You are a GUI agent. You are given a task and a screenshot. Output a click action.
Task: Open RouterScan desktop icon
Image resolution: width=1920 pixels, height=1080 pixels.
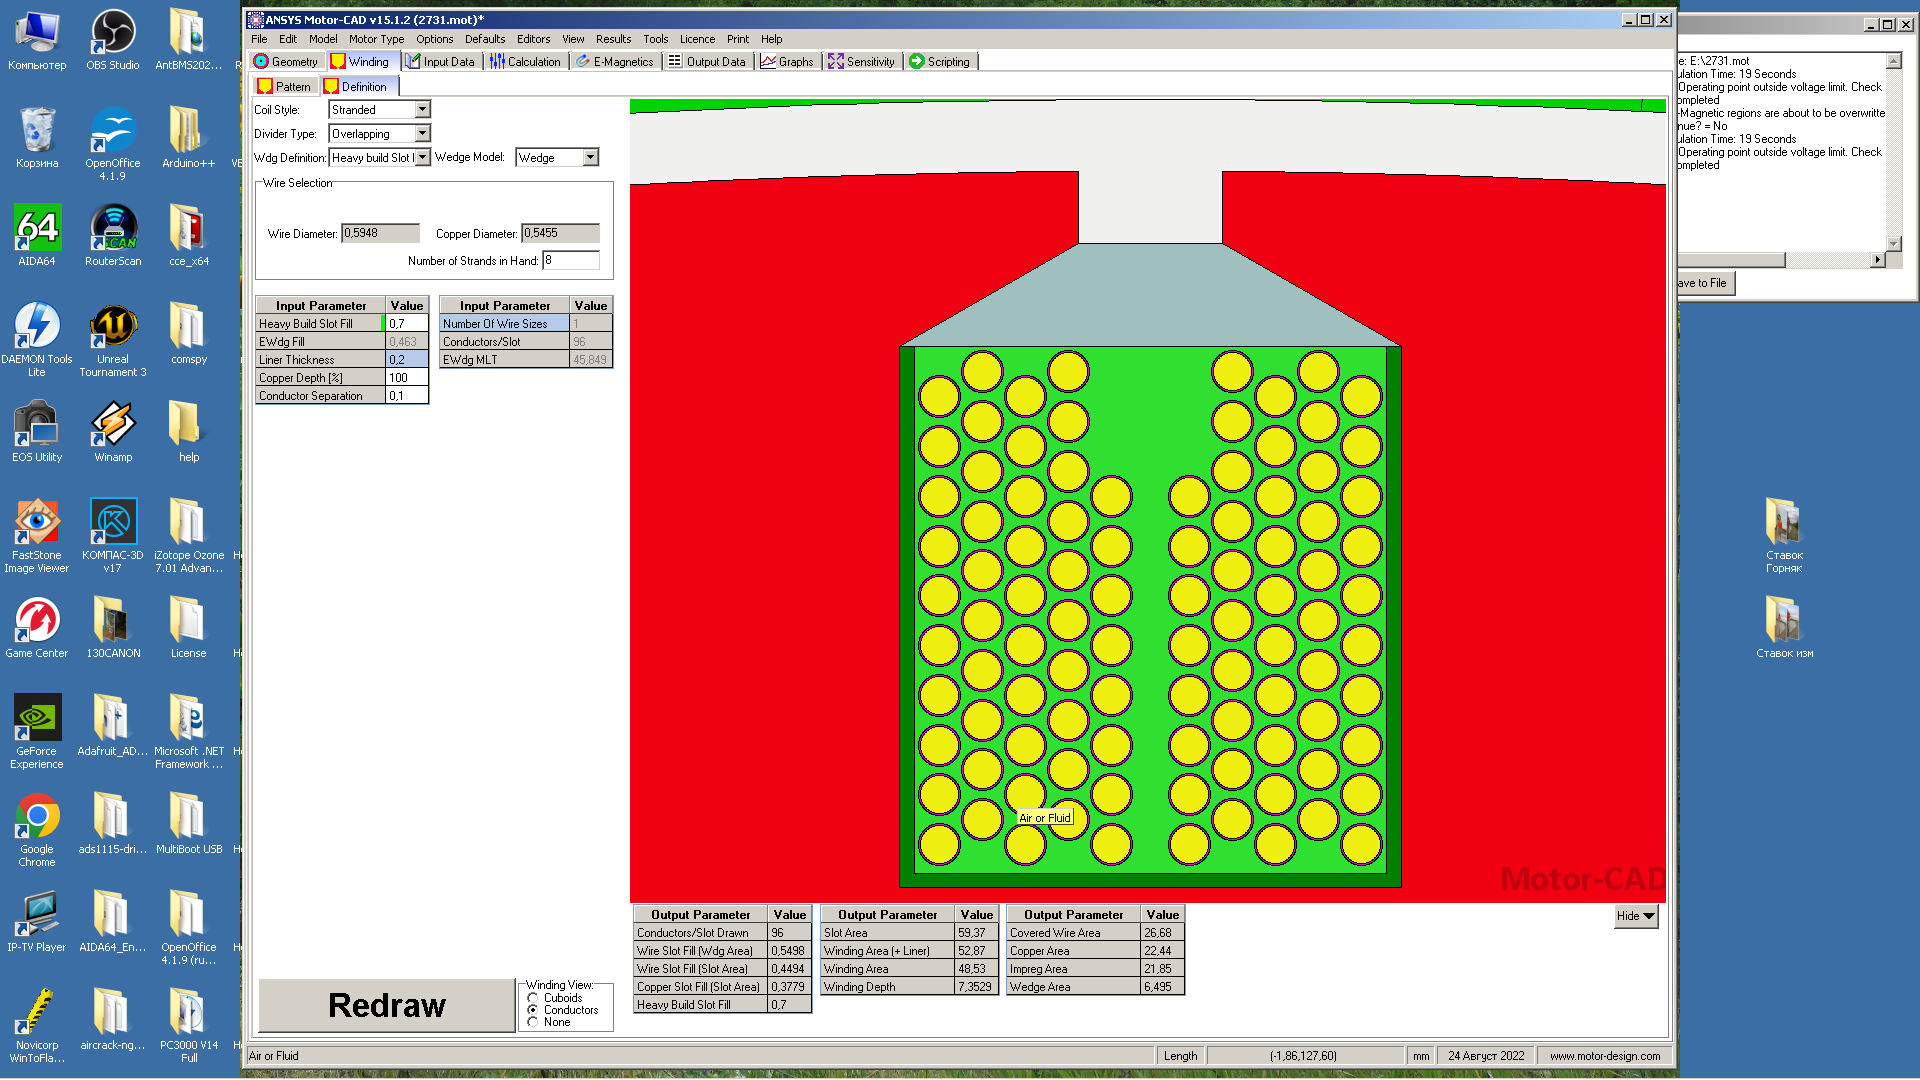(x=113, y=237)
